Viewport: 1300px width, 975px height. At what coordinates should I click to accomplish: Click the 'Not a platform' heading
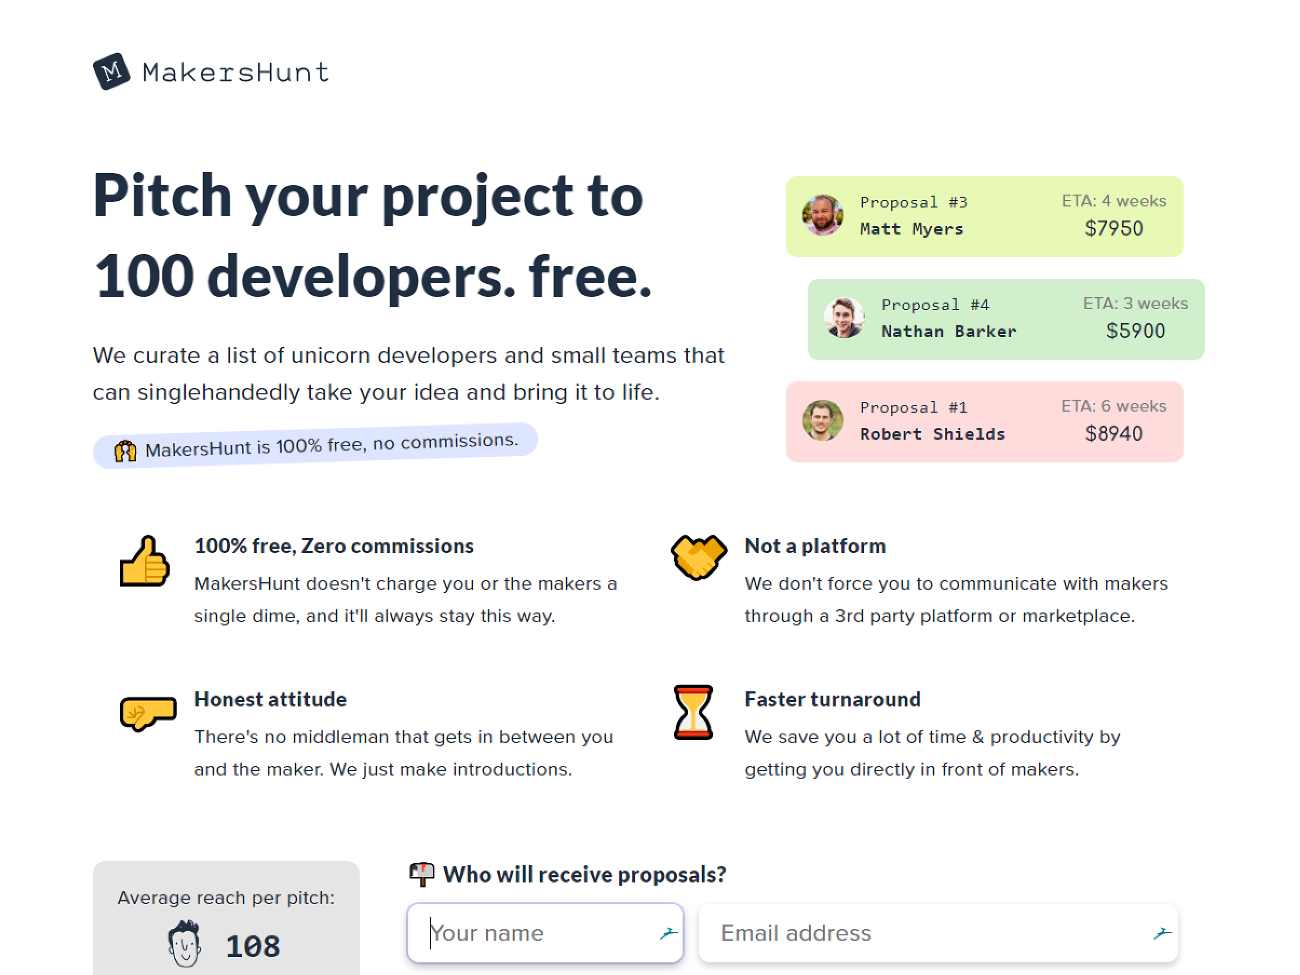click(815, 546)
